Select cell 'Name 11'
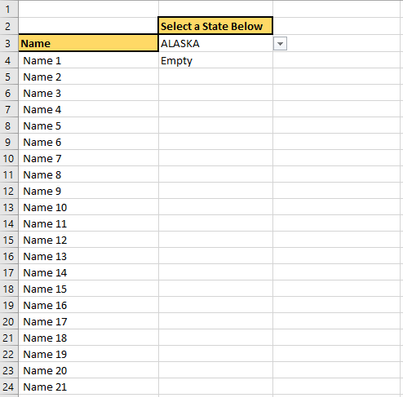 [x=88, y=224]
